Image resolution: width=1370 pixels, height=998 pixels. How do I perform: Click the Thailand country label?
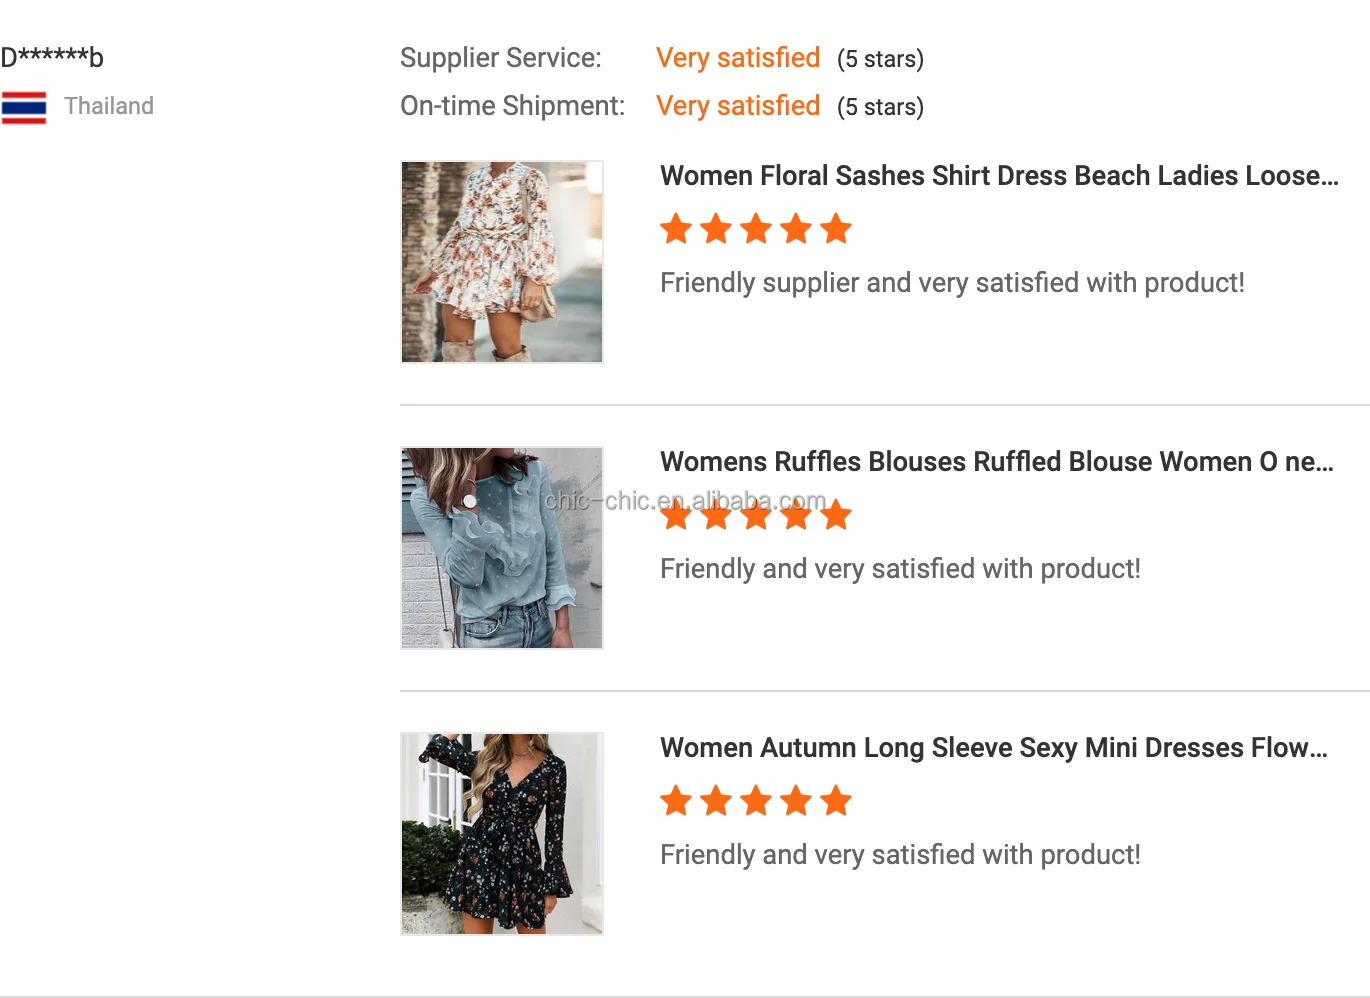pyautogui.click(x=109, y=106)
